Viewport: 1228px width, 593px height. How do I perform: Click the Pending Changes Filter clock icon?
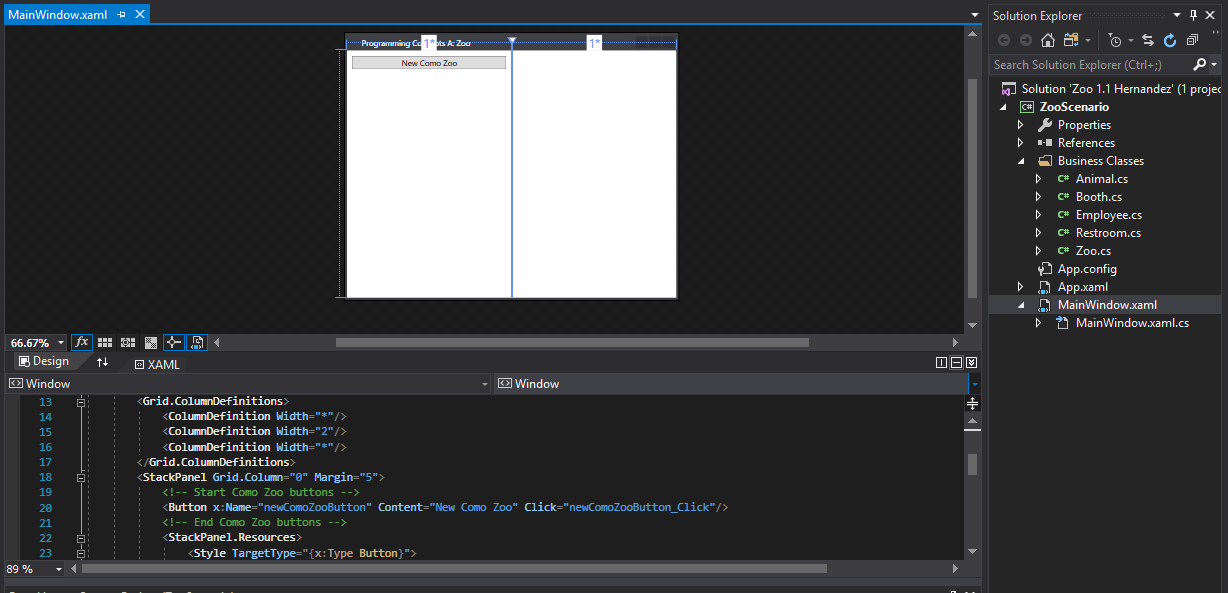[x=1115, y=40]
